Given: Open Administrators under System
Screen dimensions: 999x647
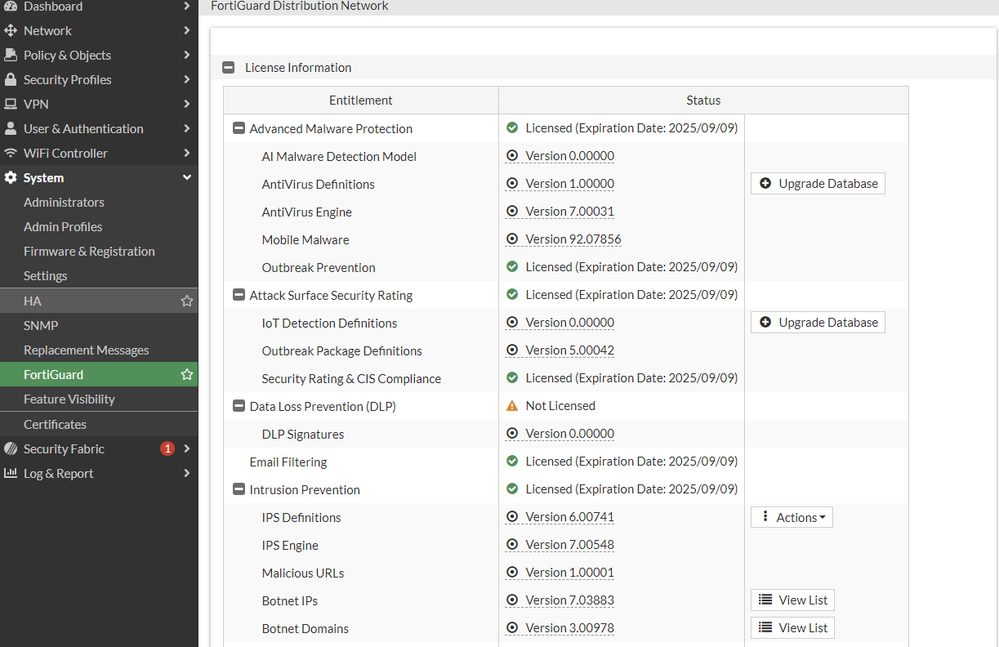Looking at the screenshot, I should pyautogui.click(x=64, y=203).
